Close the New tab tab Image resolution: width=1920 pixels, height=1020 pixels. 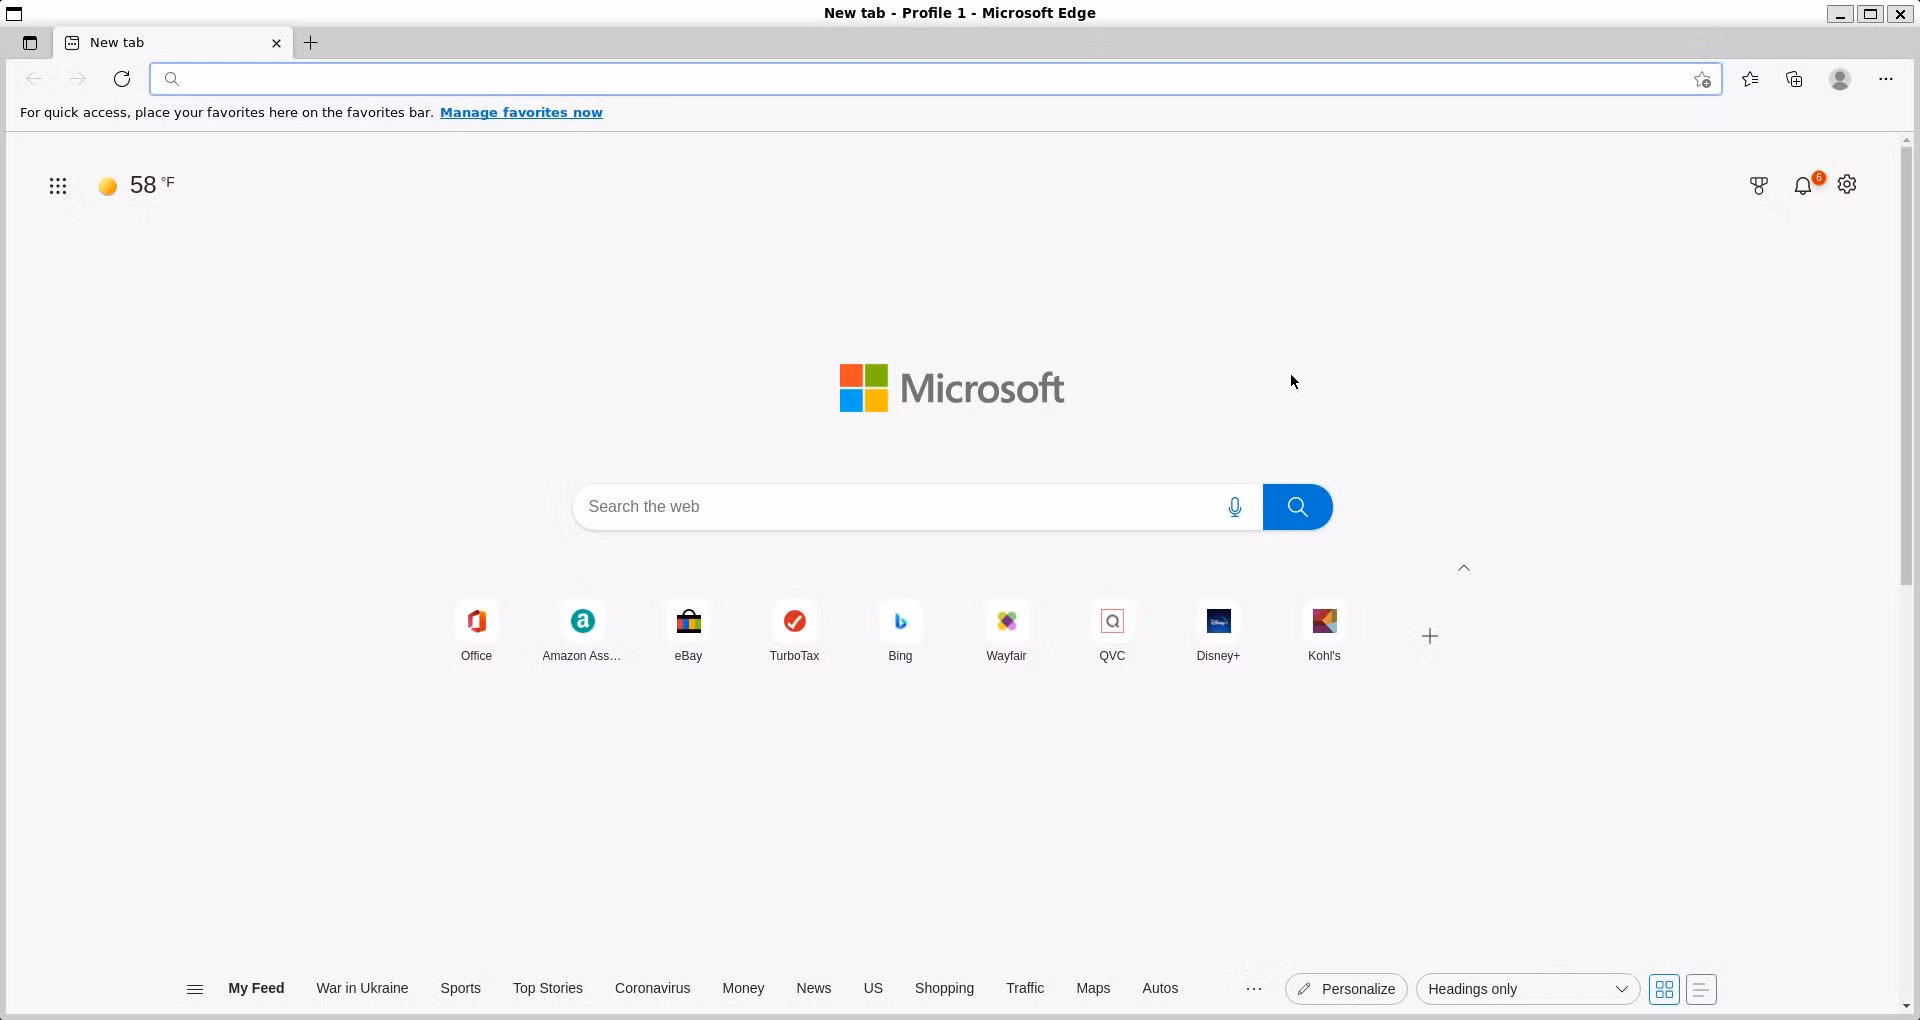(x=276, y=43)
